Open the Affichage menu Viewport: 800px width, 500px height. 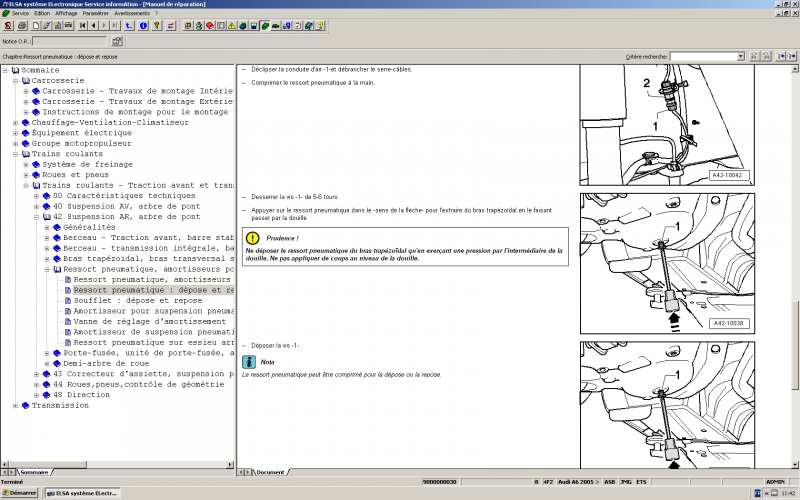coord(65,13)
